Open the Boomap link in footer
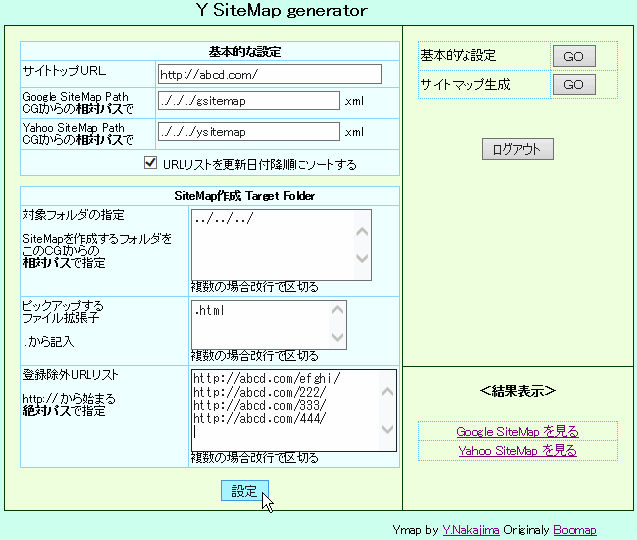The image size is (637, 540). [574, 530]
